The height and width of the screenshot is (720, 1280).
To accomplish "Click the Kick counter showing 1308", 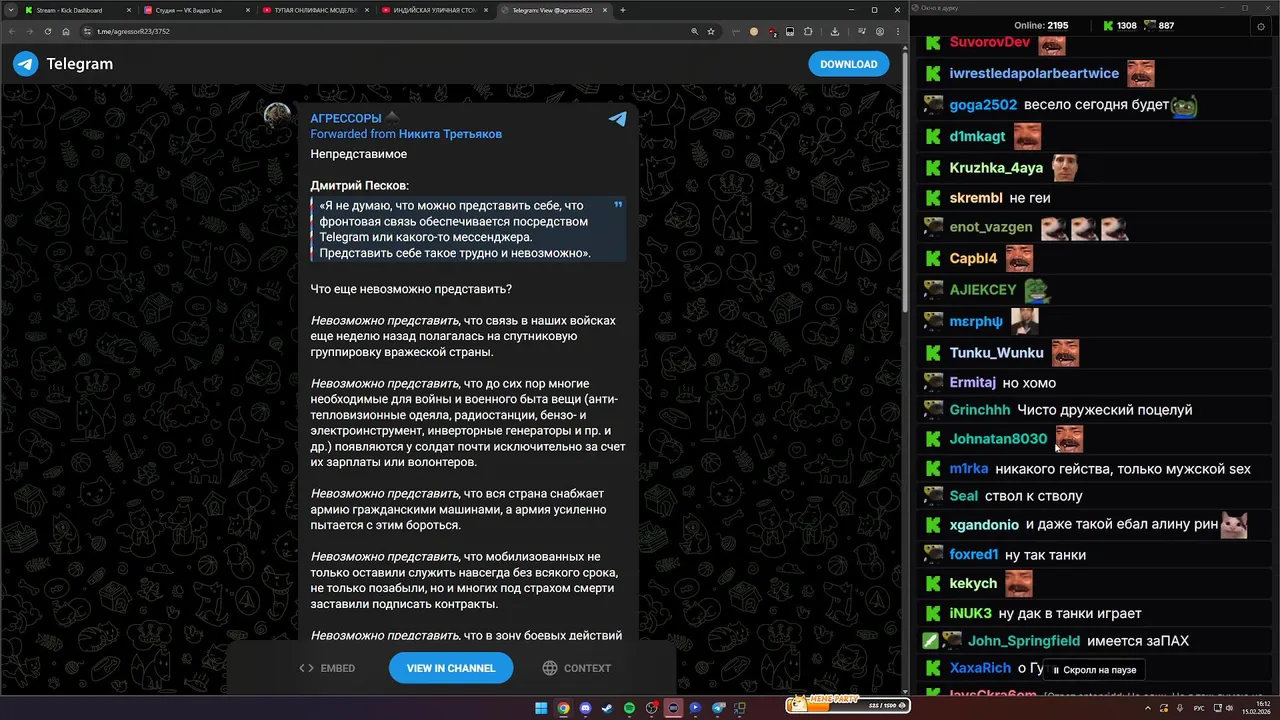I will tap(1119, 26).
